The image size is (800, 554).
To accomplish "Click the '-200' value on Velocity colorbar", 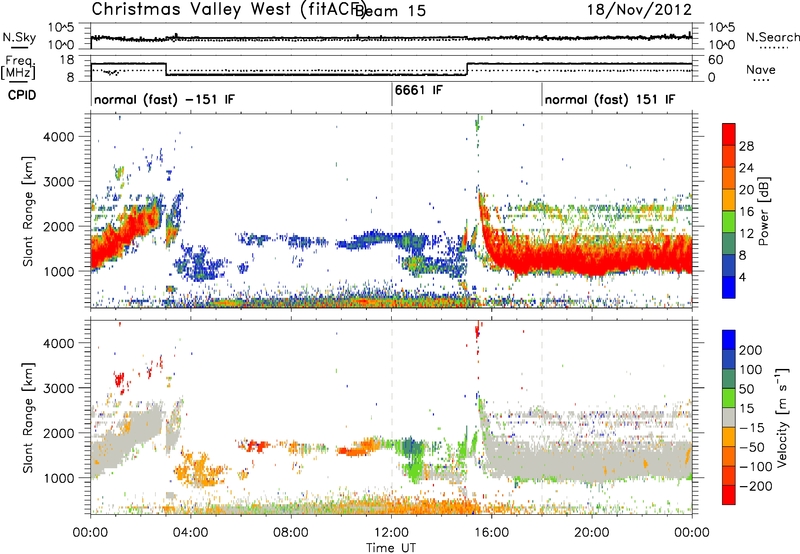I will tap(756, 486).
